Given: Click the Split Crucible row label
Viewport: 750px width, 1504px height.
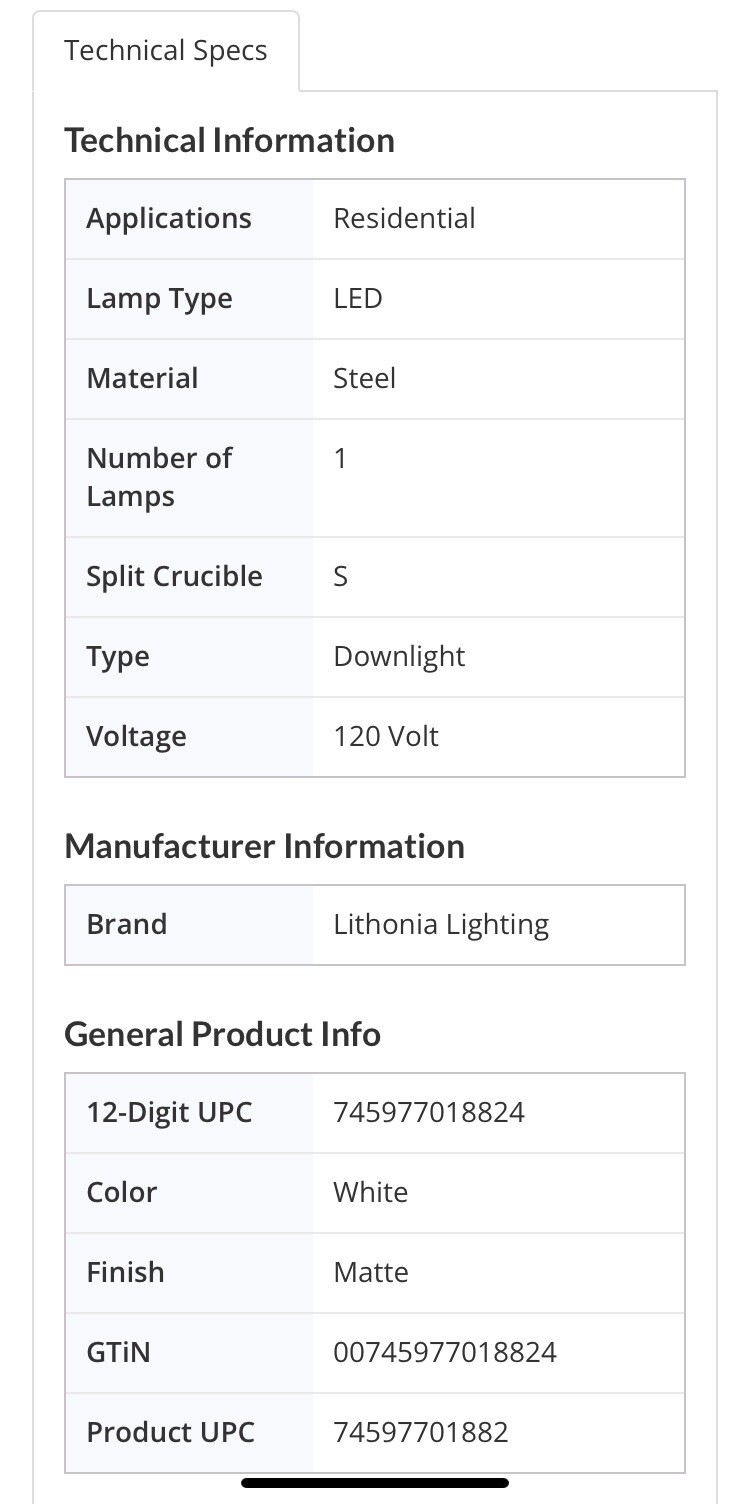Looking at the screenshot, I should pyautogui.click(x=174, y=577).
